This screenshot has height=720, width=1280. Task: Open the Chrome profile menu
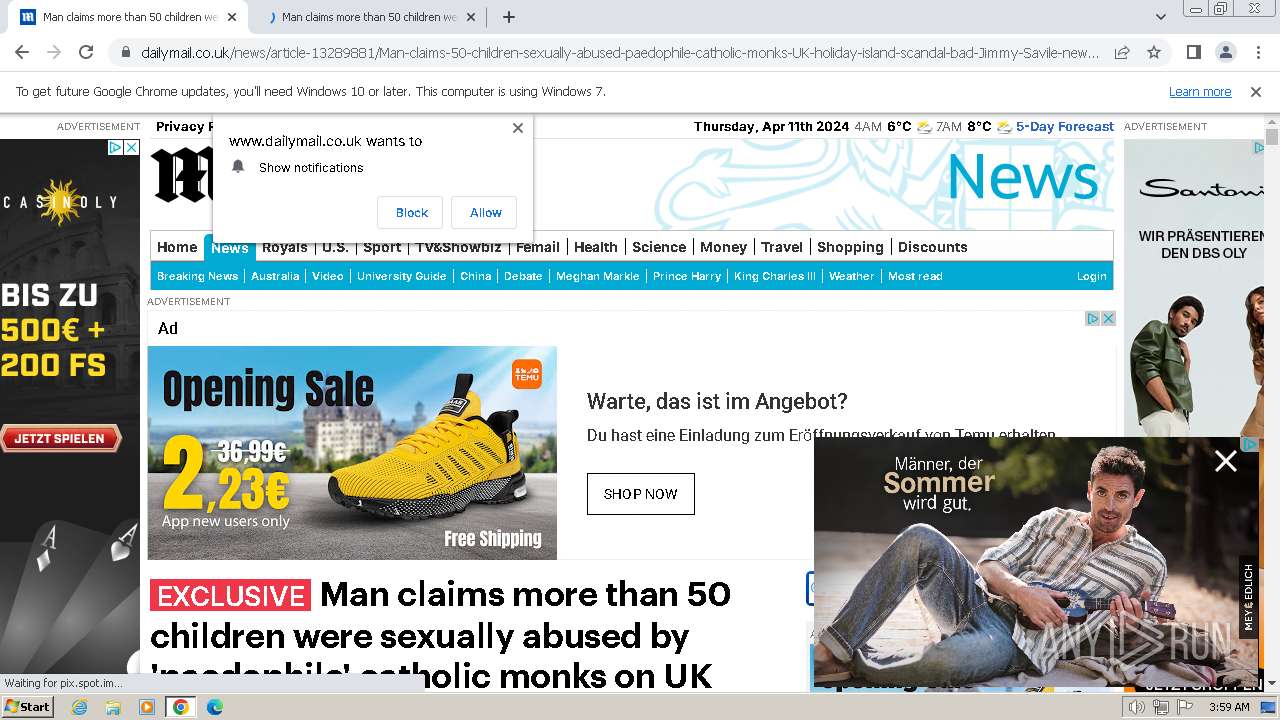click(x=1225, y=52)
